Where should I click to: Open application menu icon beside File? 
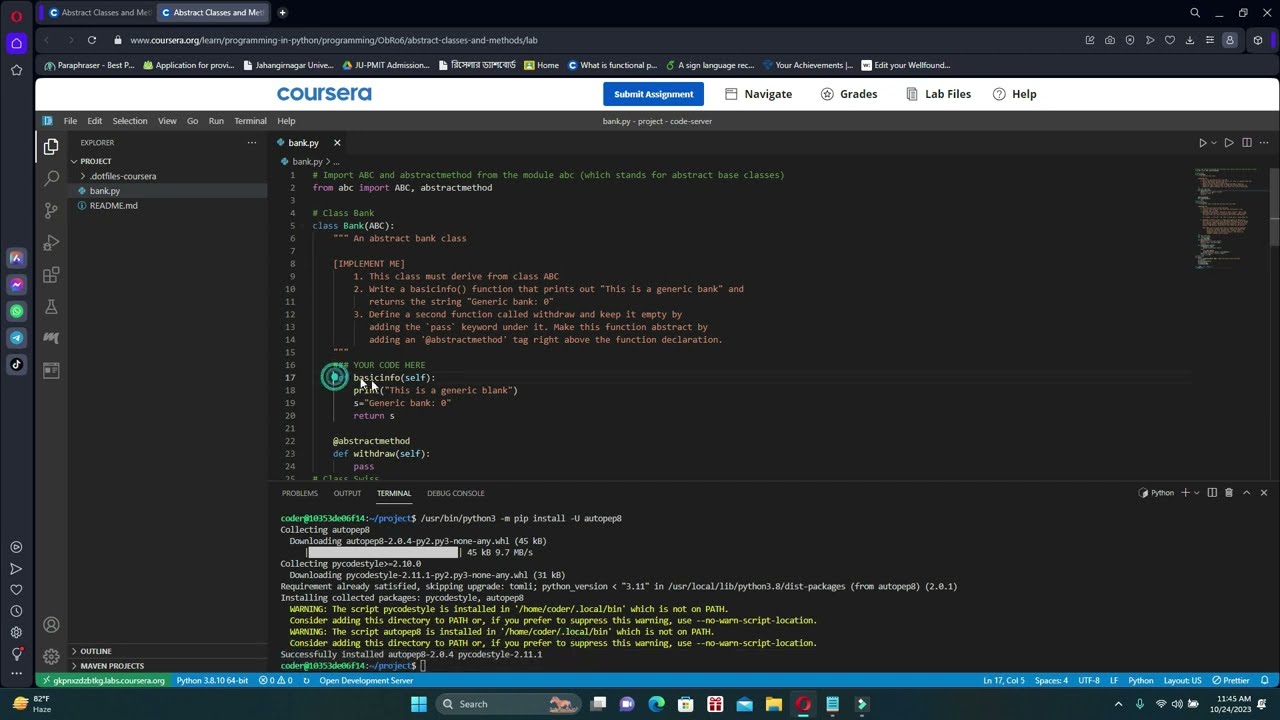pyautogui.click(x=47, y=121)
